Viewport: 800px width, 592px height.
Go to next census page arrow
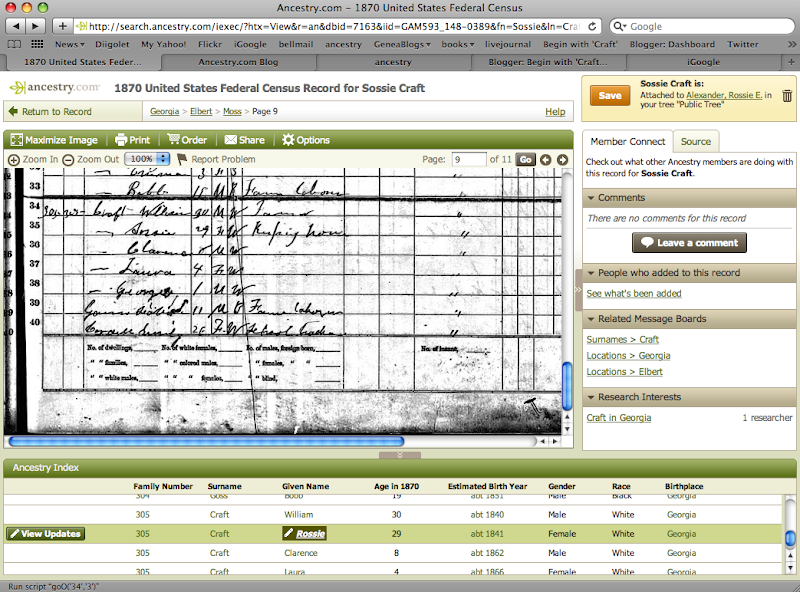click(x=562, y=160)
